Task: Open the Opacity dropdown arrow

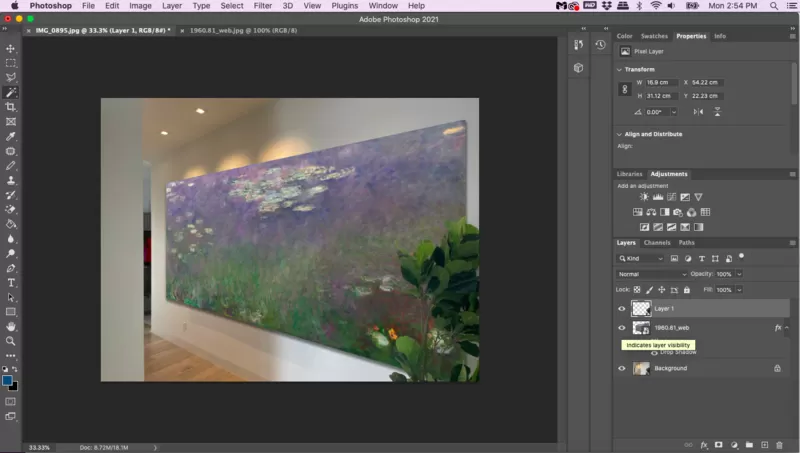Action: pos(739,274)
